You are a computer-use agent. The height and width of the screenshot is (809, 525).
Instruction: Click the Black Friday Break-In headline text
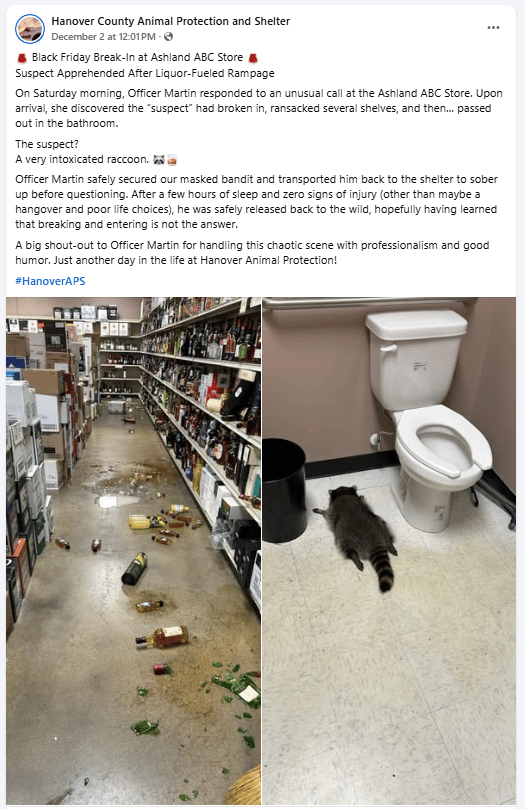click(137, 57)
